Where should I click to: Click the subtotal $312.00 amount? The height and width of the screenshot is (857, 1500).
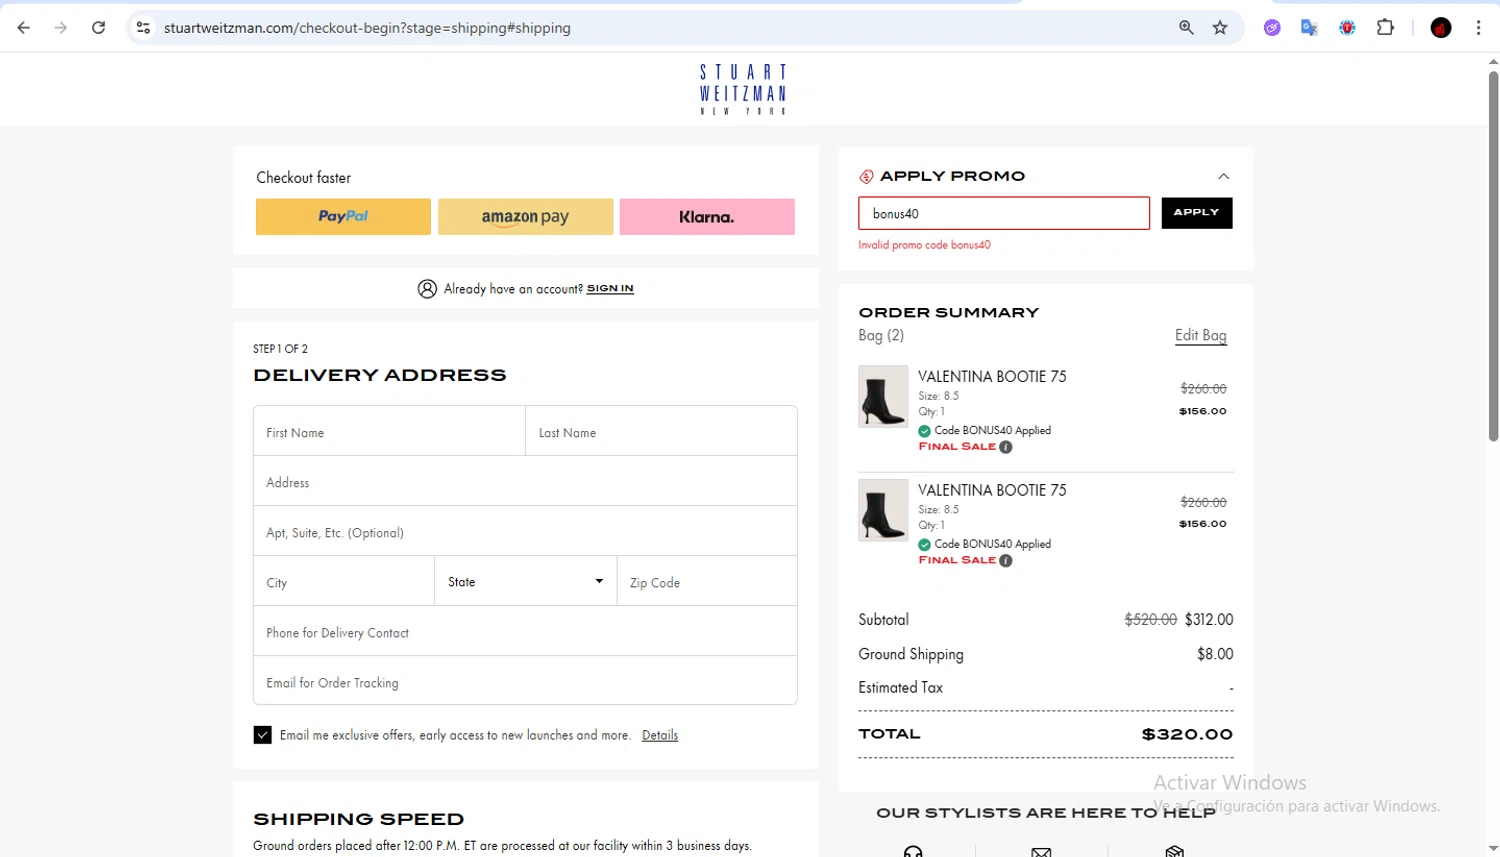pos(1209,620)
